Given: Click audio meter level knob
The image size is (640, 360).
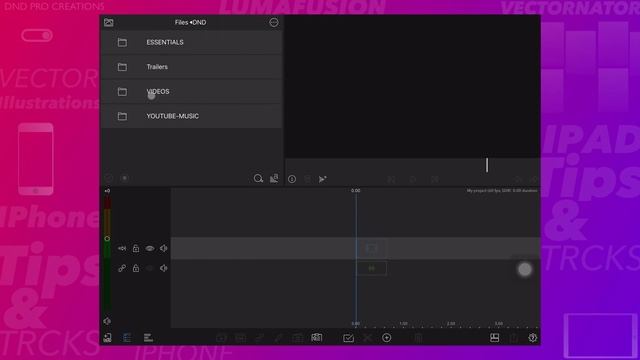Looking at the screenshot, I should point(107,239).
